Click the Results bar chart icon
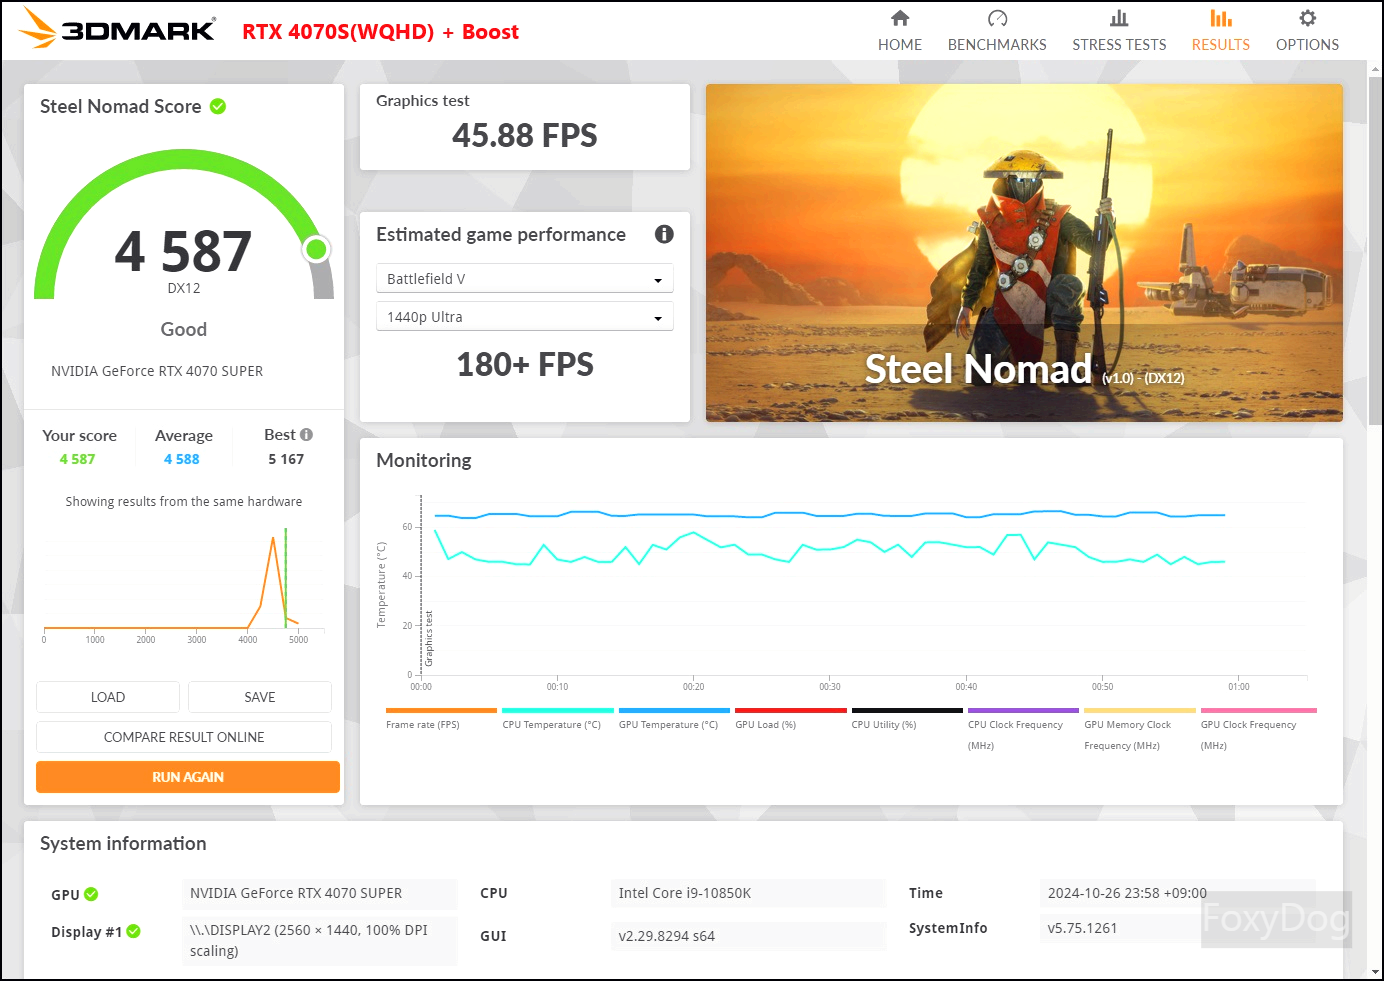This screenshot has width=1384, height=981. [x=1220, y=18]
